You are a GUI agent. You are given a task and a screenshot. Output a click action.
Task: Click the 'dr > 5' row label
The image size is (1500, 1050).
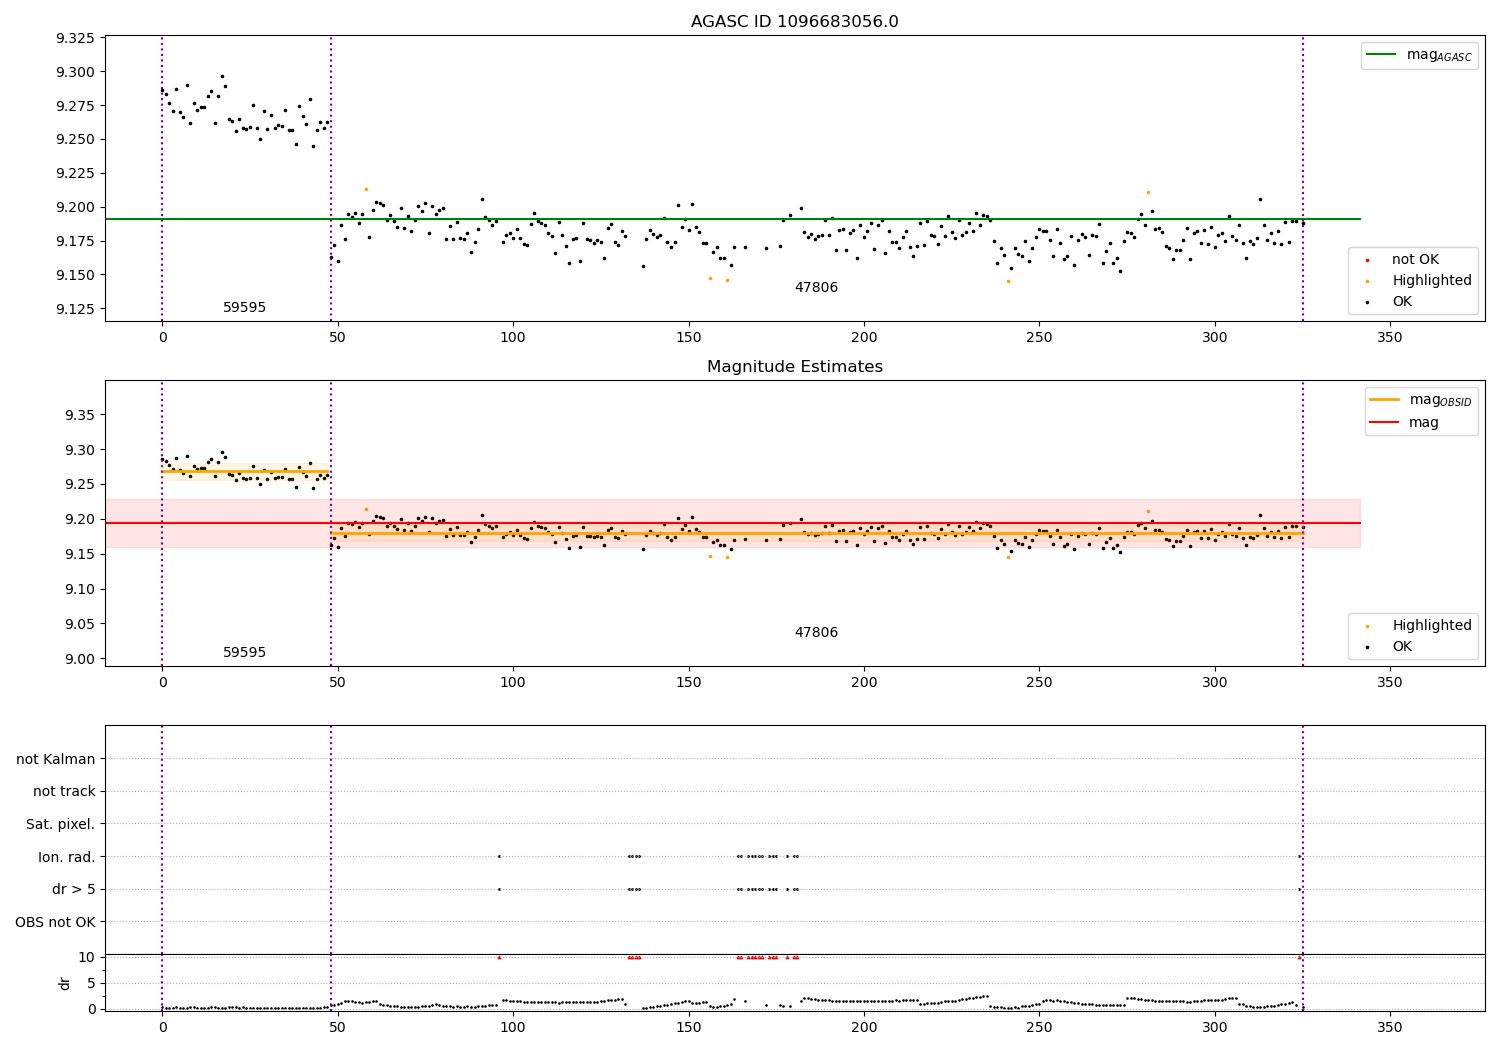click(73, 889)
